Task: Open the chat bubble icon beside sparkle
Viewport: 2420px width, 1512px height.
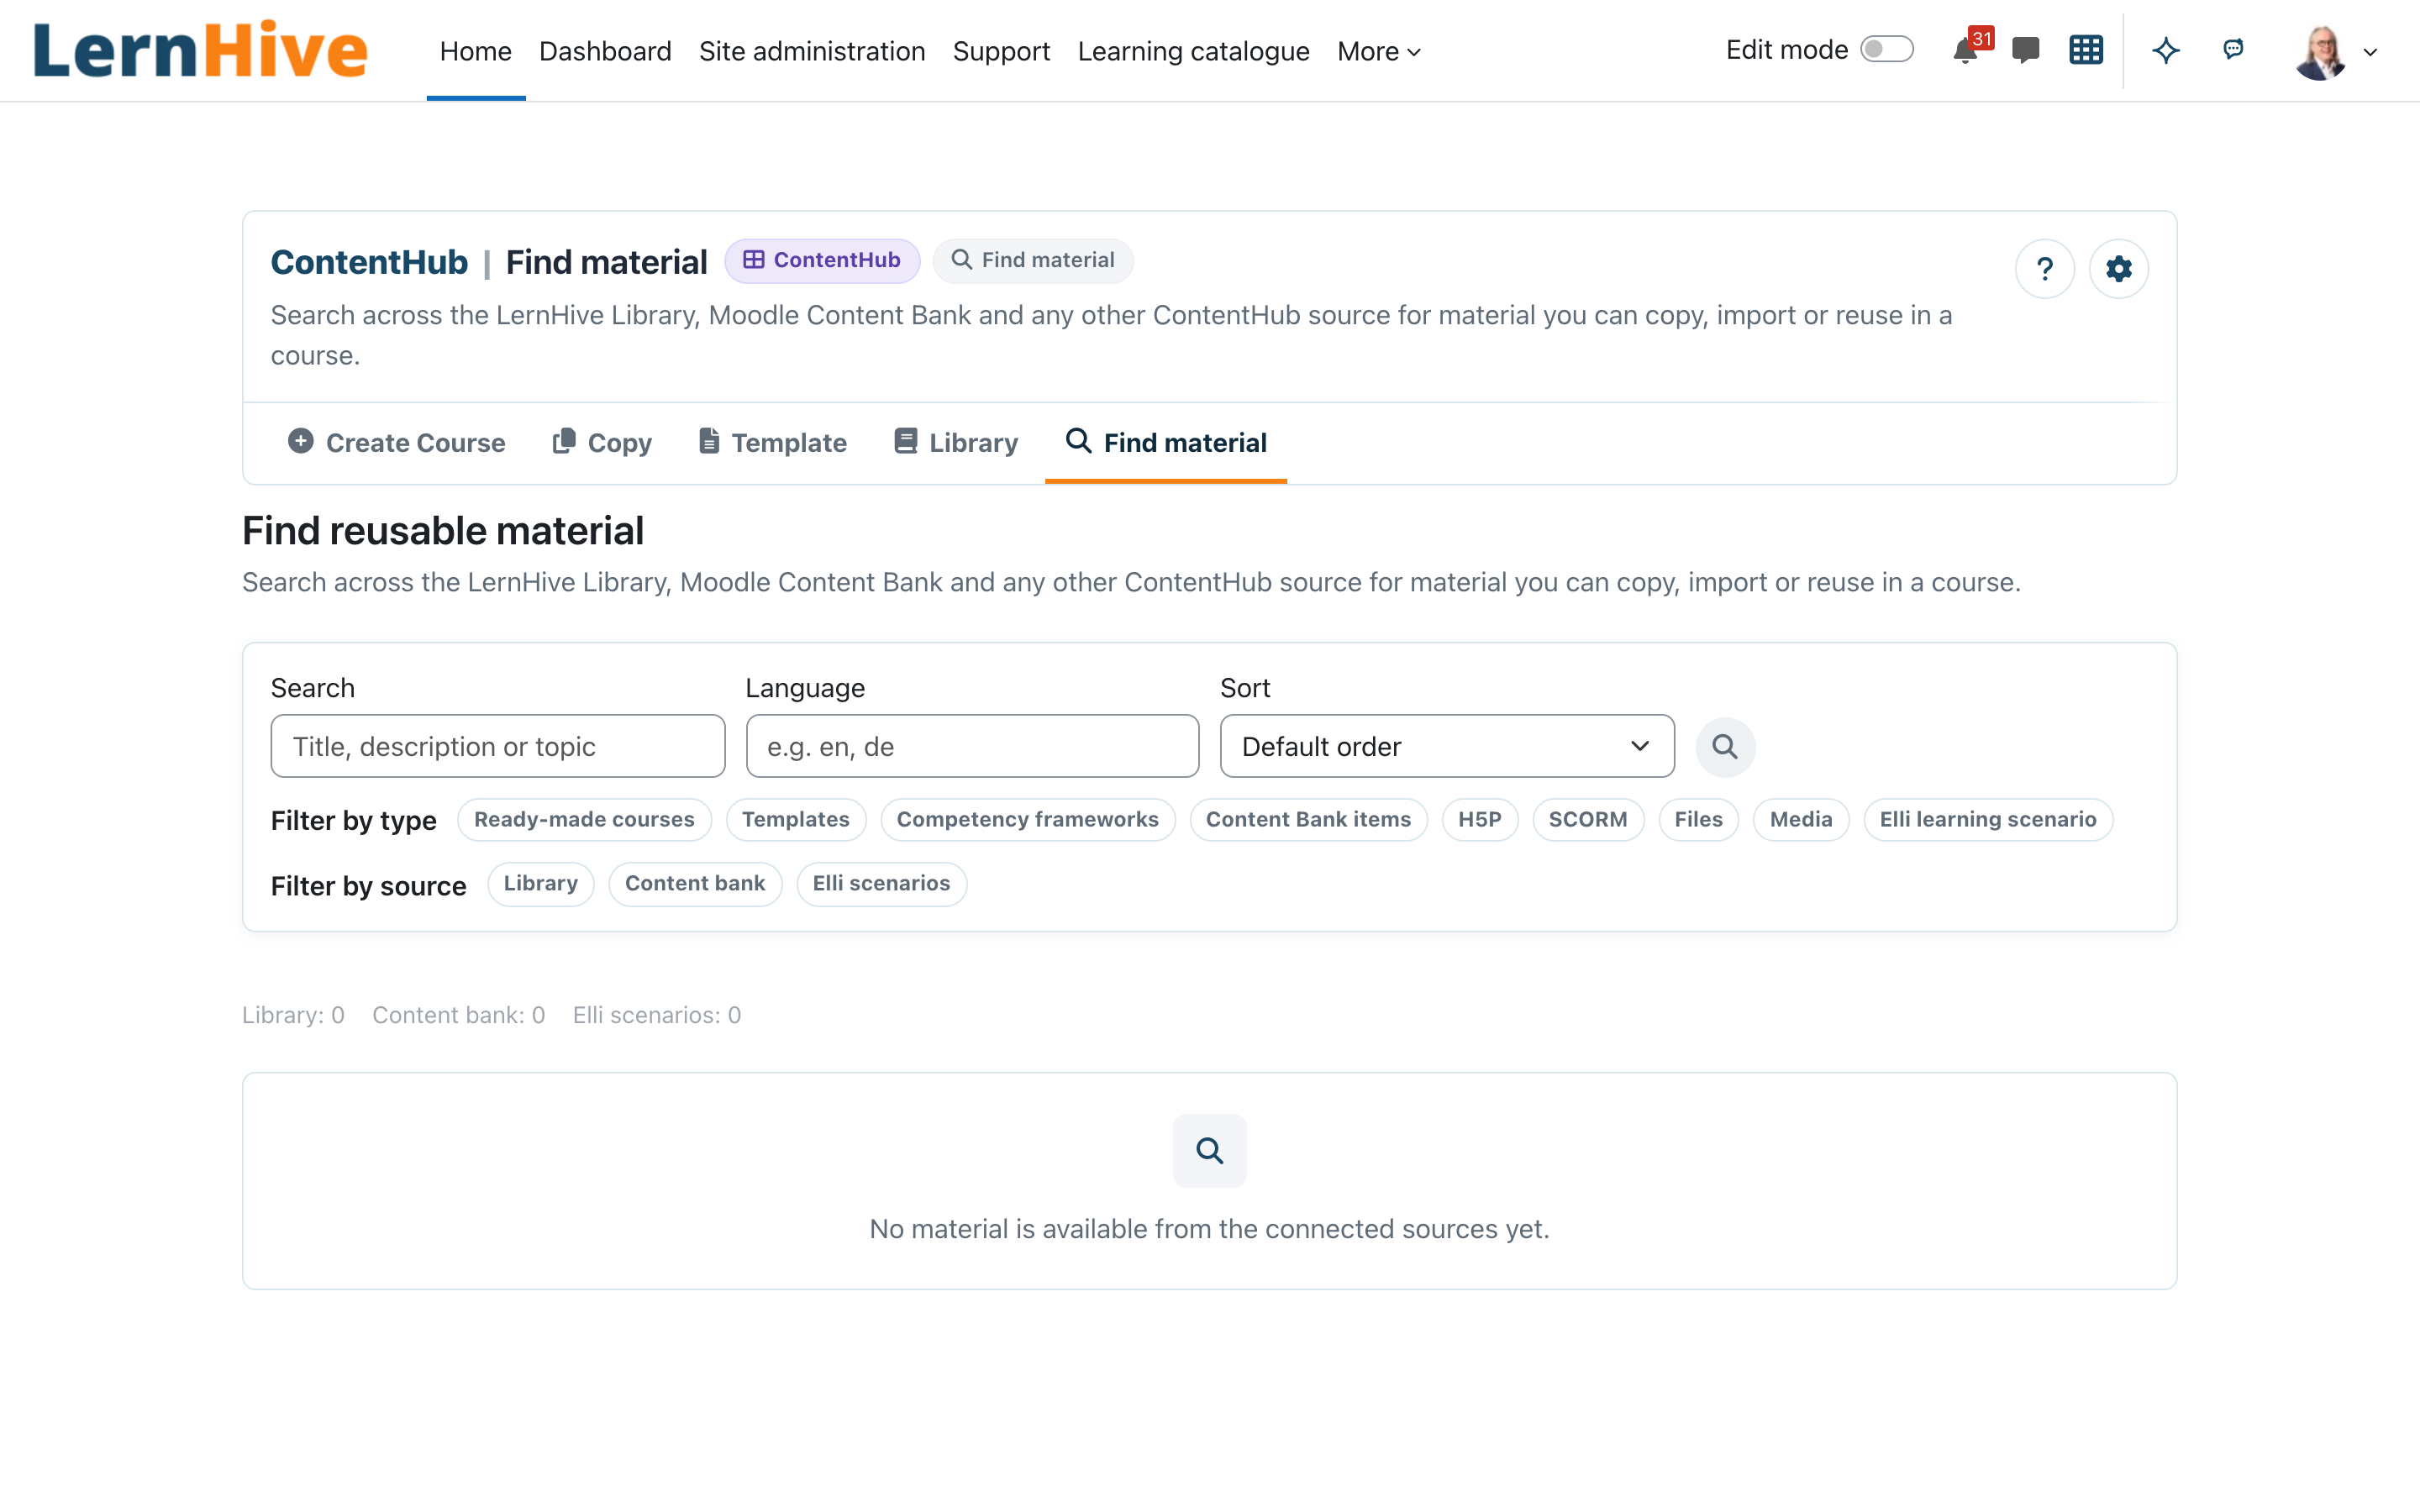Action: (2233, 49)
